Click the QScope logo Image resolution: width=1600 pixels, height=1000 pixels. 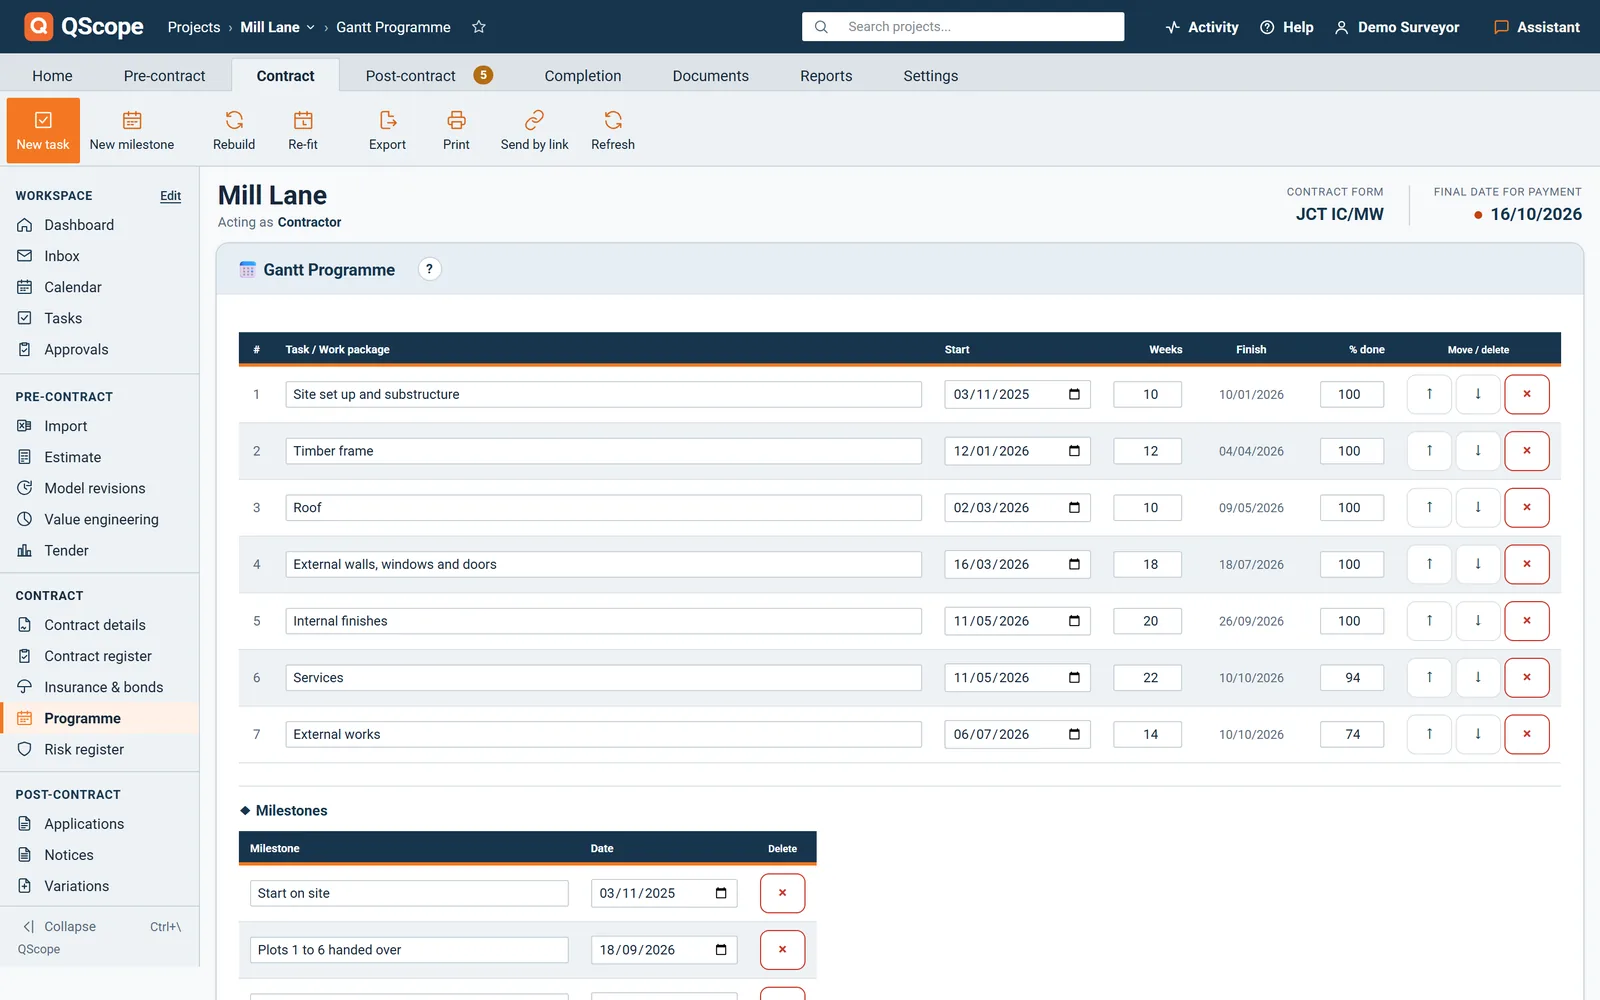coord(84,27)
